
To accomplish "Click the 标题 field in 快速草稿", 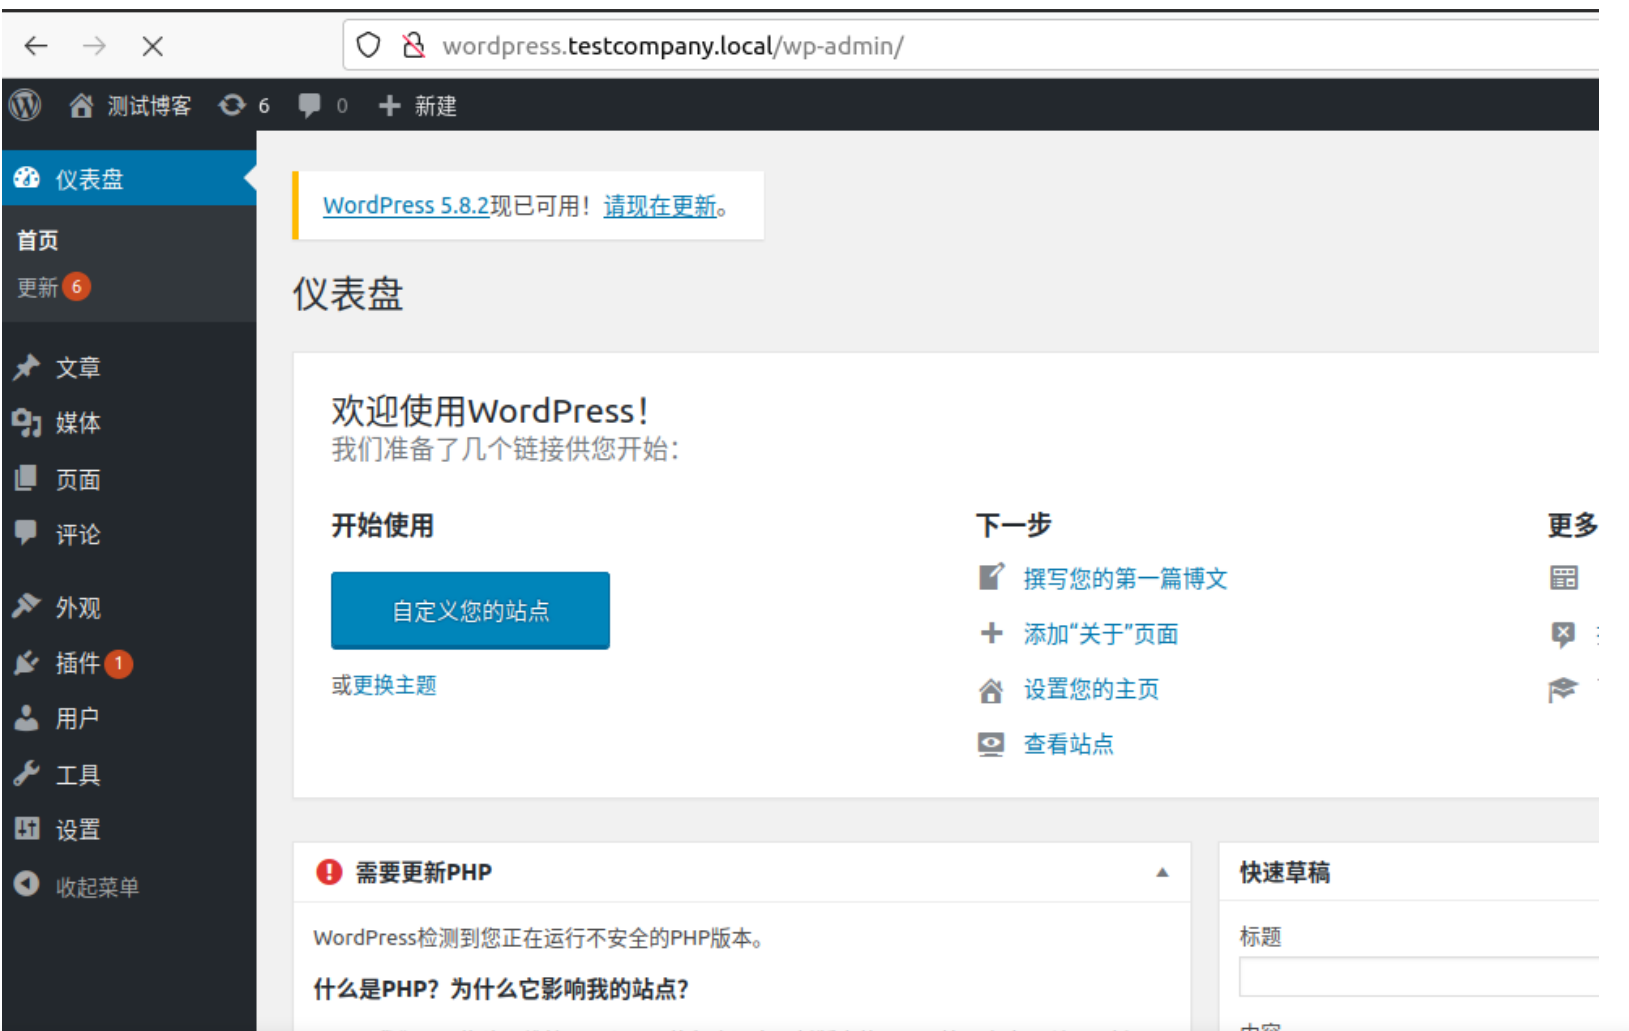I will click(x=1419, y=976).
